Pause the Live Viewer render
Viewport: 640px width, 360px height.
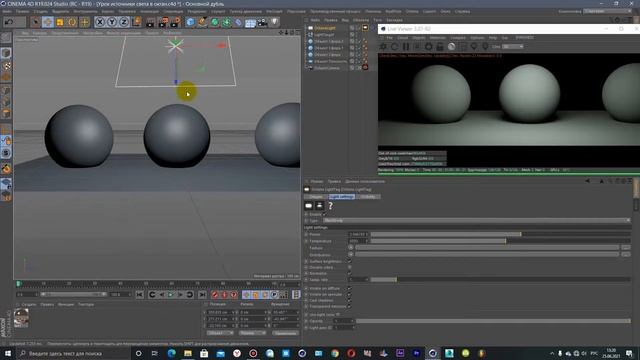coord(406,47)
